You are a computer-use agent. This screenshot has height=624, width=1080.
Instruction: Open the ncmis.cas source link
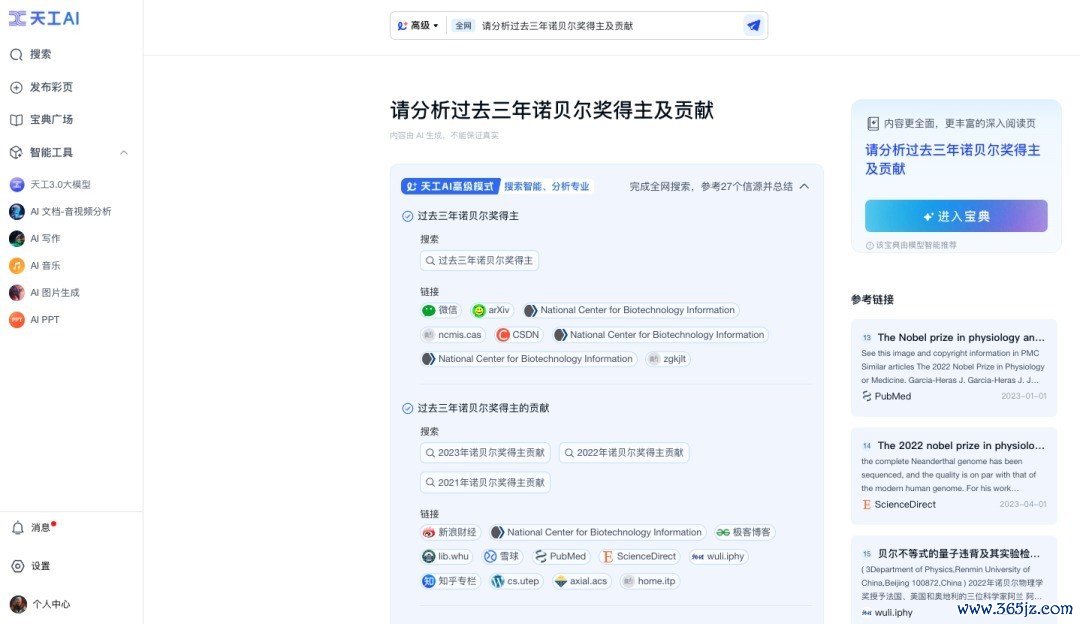[453, 335]
